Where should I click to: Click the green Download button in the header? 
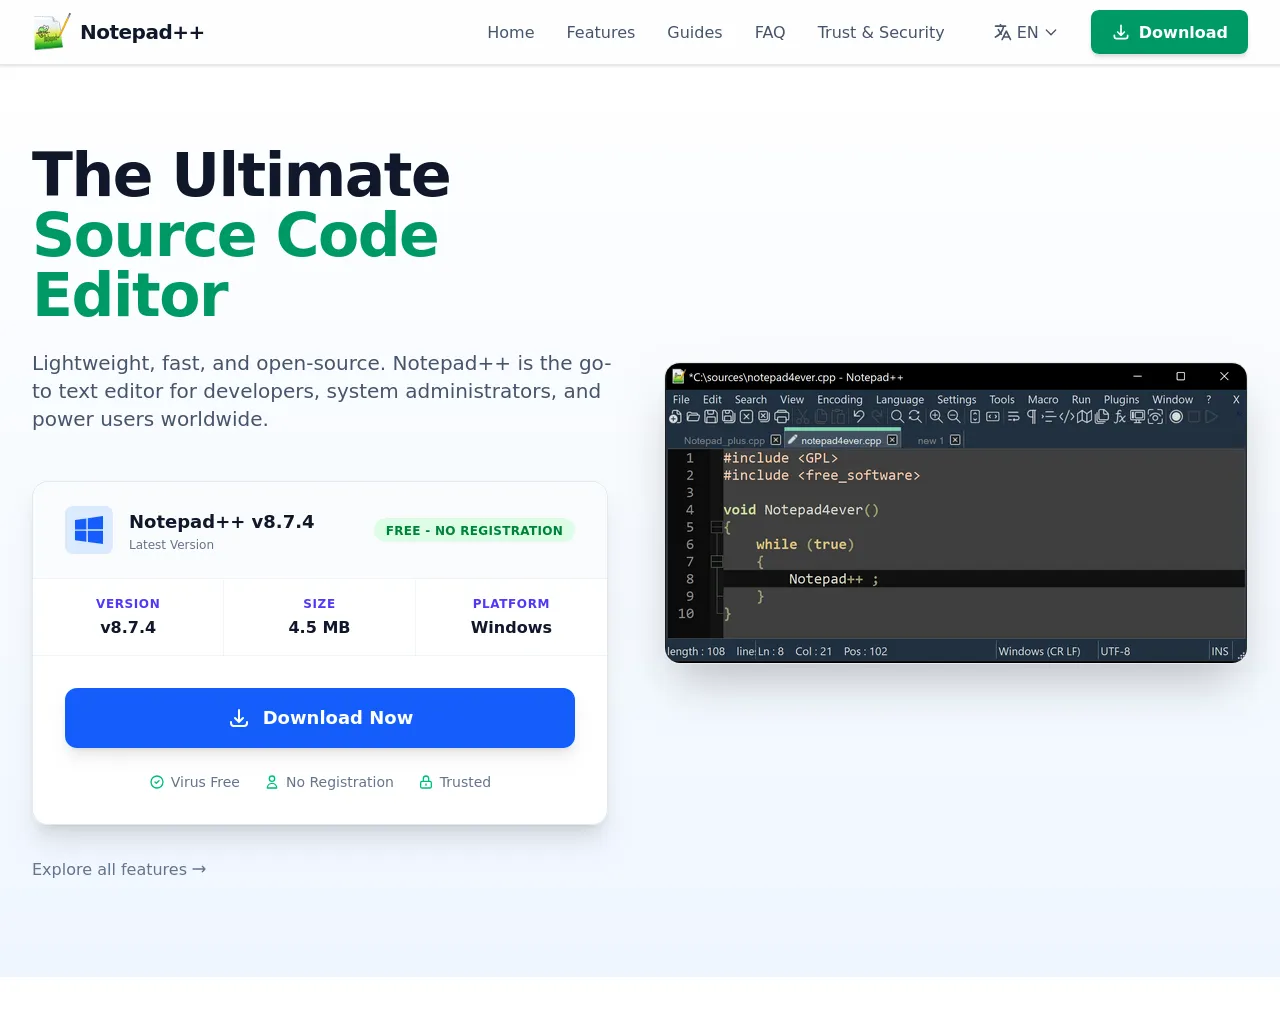(1169, 32)
